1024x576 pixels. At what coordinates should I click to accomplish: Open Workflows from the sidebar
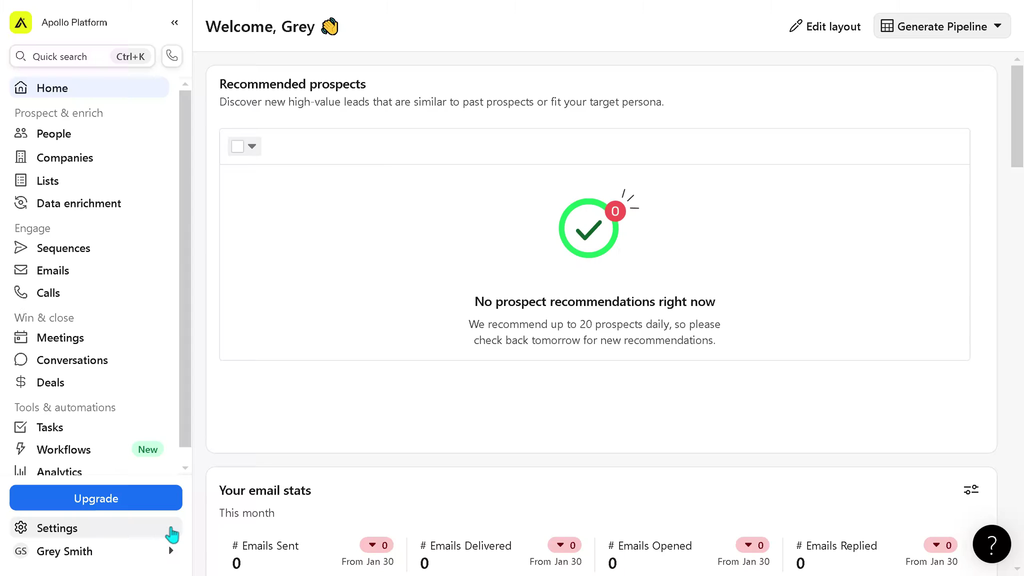click(64, 450)
